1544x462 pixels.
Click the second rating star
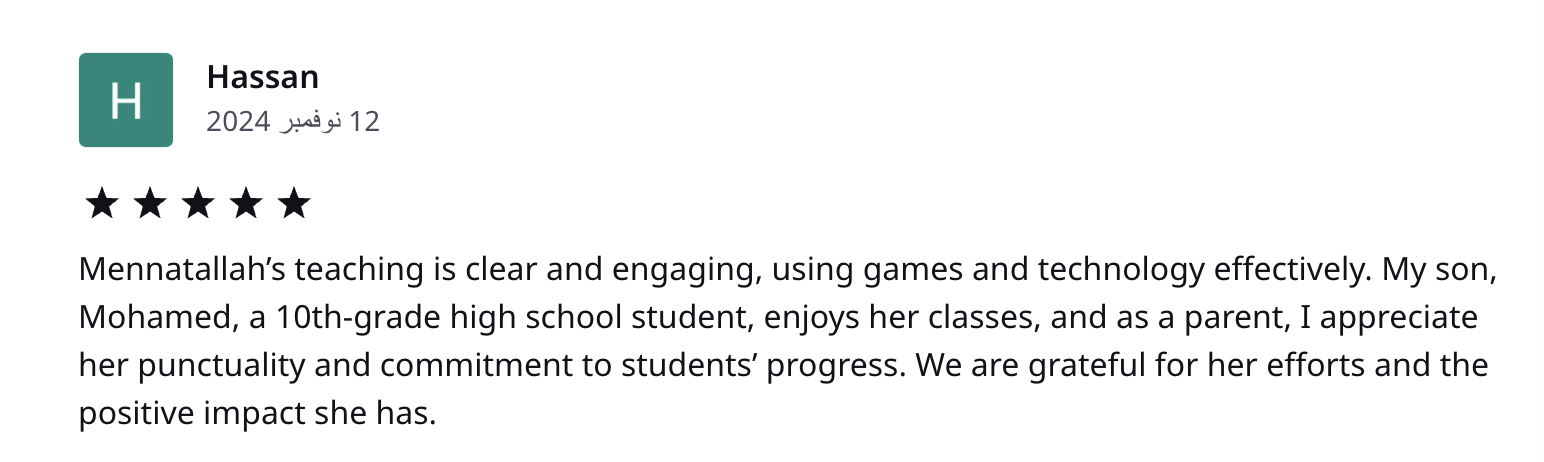150,204
